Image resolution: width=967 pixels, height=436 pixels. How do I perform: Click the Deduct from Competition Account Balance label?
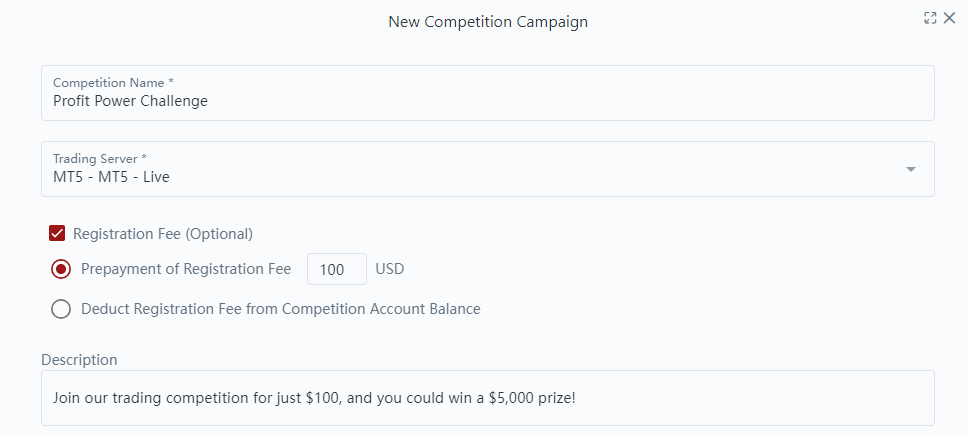pyautogui.click(x=281, y=309)
